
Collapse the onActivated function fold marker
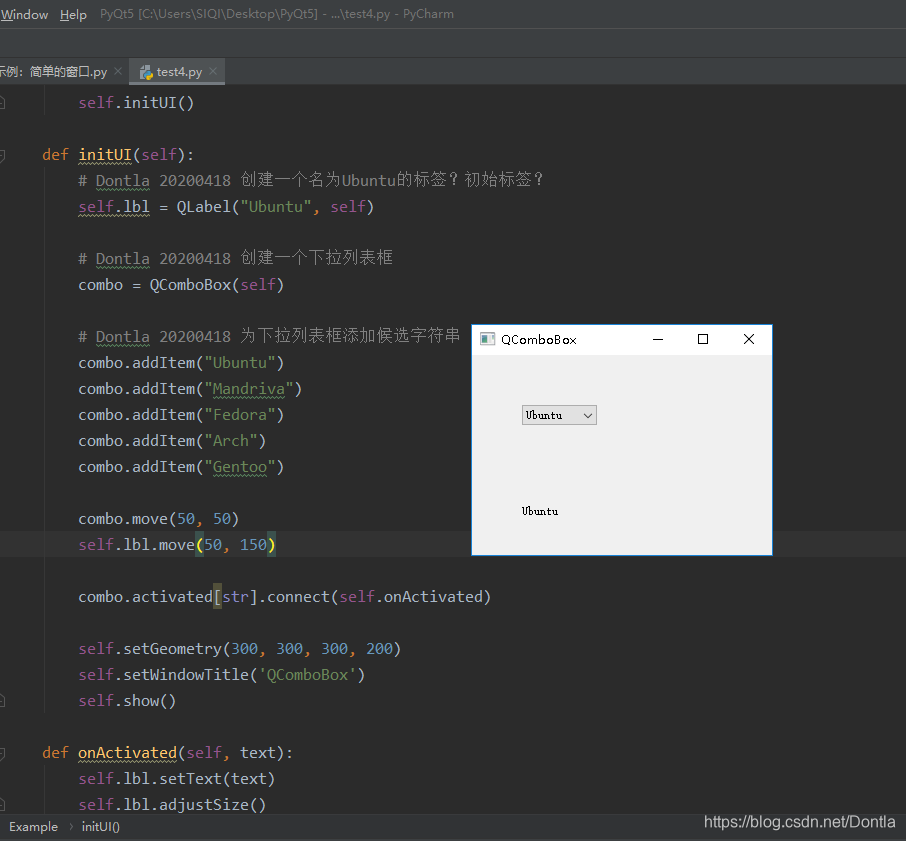2,753
